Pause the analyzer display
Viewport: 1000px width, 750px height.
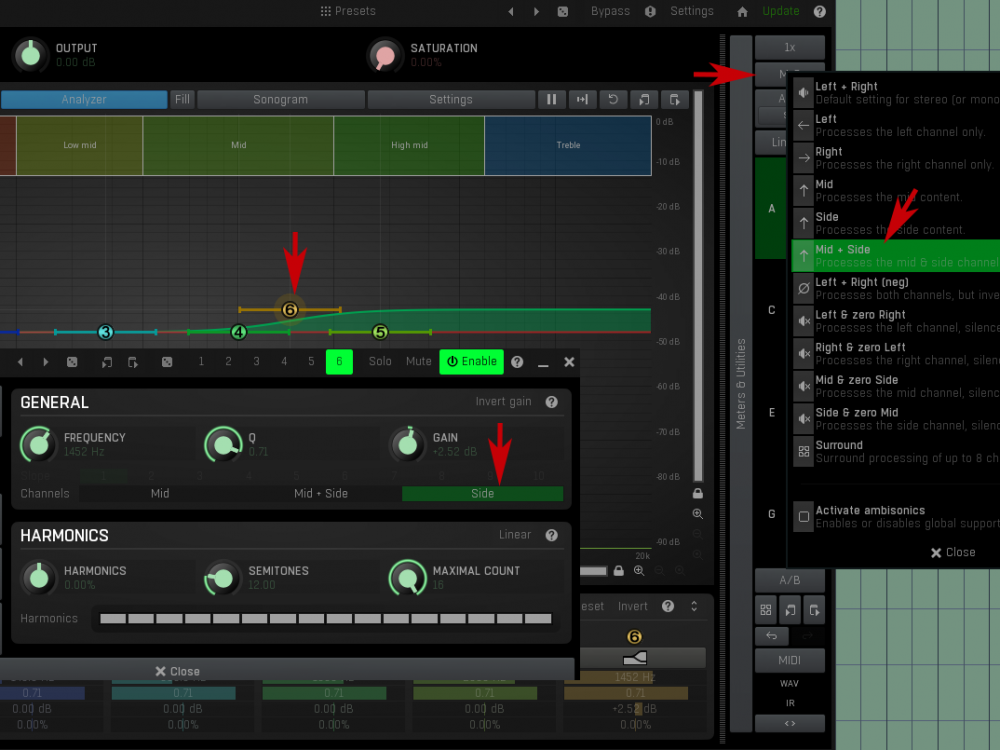[x=552, y=99]
